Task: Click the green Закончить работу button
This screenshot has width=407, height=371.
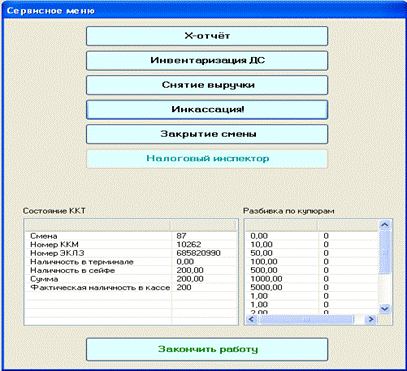Action: click(207, 349)
